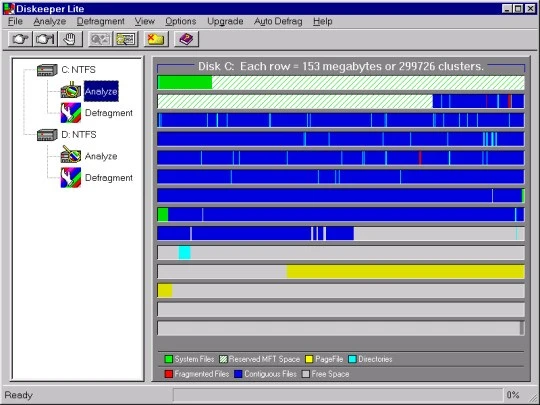Screen dimensions: 540x405
Task: Click the first pointing-hand toolbar icon
Action: coord(20,39)
